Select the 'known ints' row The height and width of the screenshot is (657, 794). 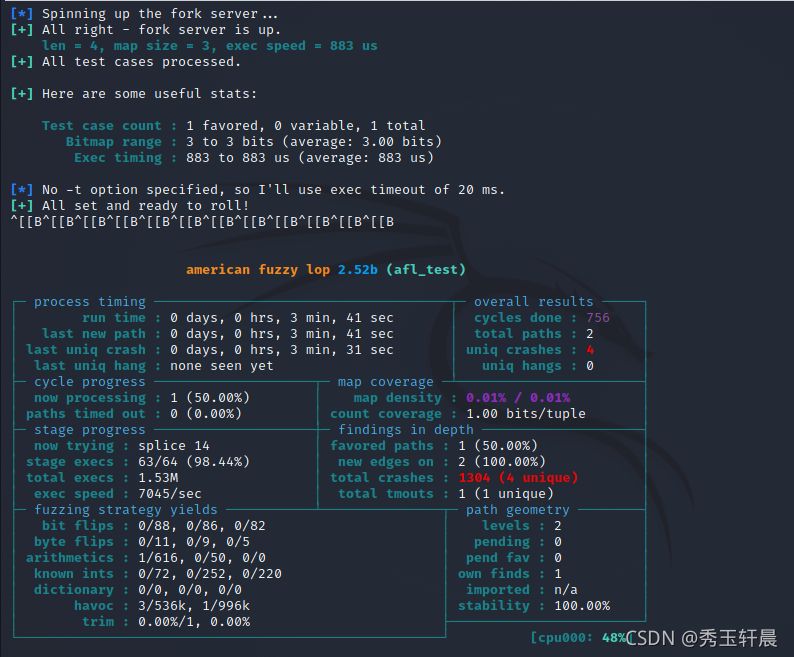pos(157,574)
